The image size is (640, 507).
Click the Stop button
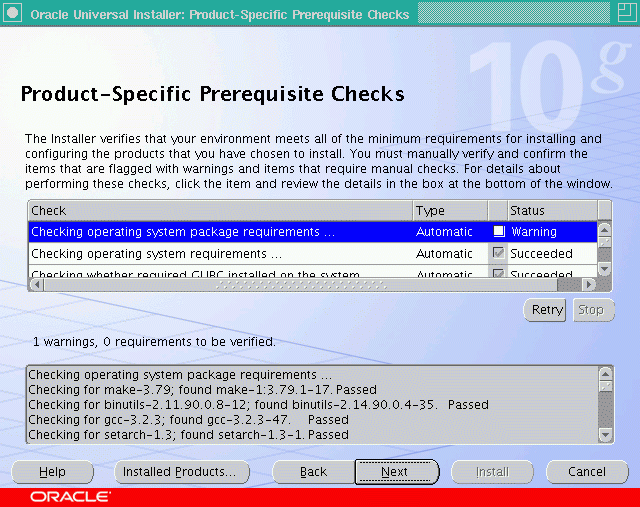pyautogui.click(x=593, y=310)
